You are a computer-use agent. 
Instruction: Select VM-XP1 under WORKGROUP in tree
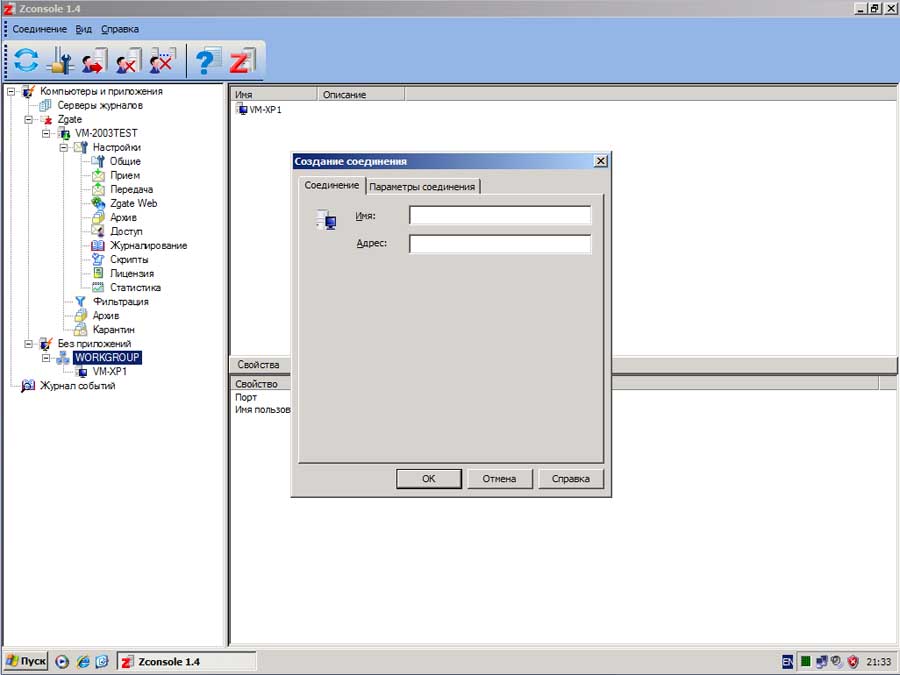click(x=110, y=372)
